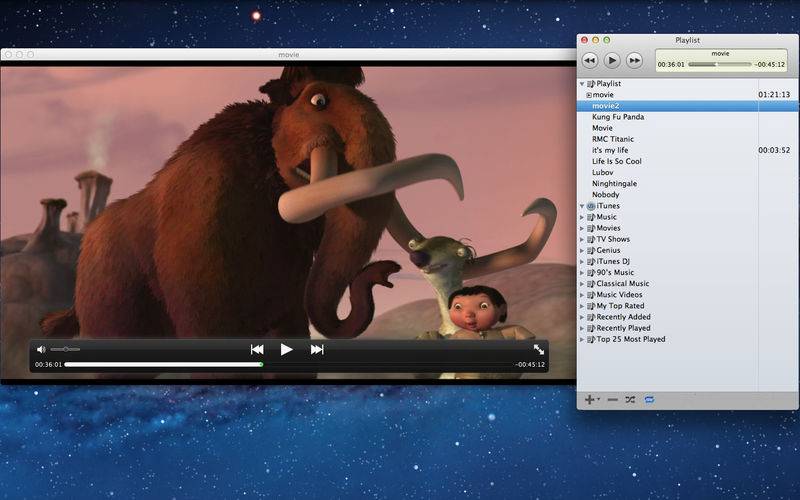Select the 'movie2' playlist entry
The height and width of the screenshot is (500, 800).
point(687,106)
